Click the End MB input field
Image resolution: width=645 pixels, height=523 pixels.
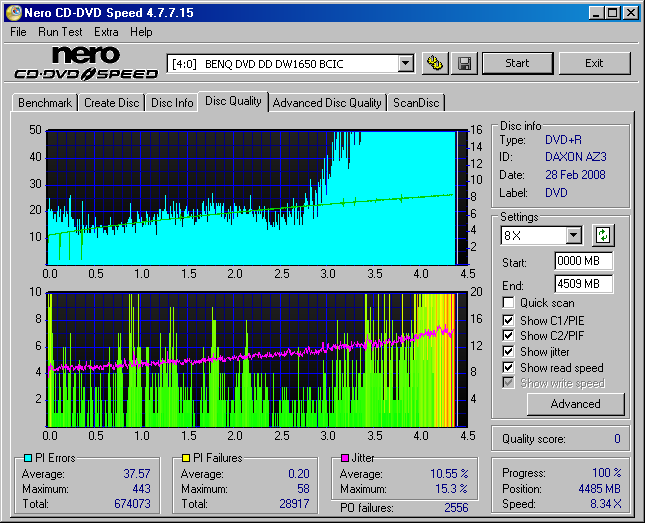tap(583, 284)
